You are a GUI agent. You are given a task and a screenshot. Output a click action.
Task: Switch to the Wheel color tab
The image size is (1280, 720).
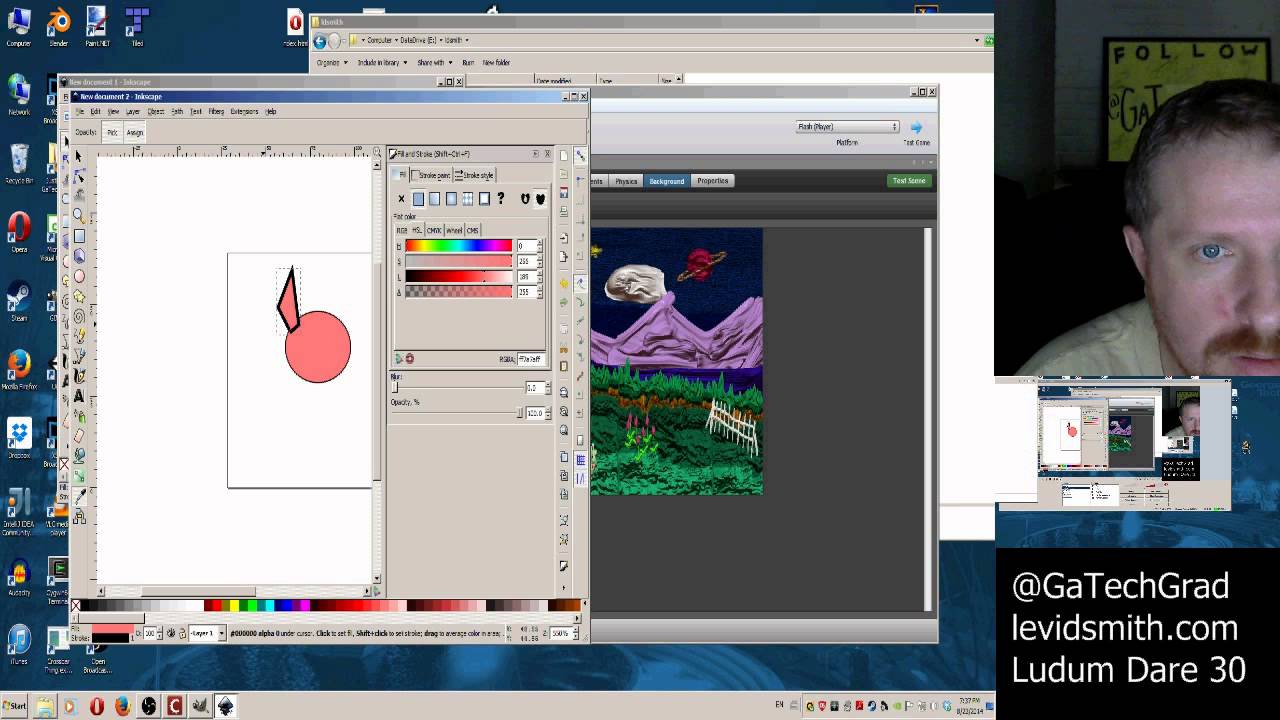(x=454, y=230)
